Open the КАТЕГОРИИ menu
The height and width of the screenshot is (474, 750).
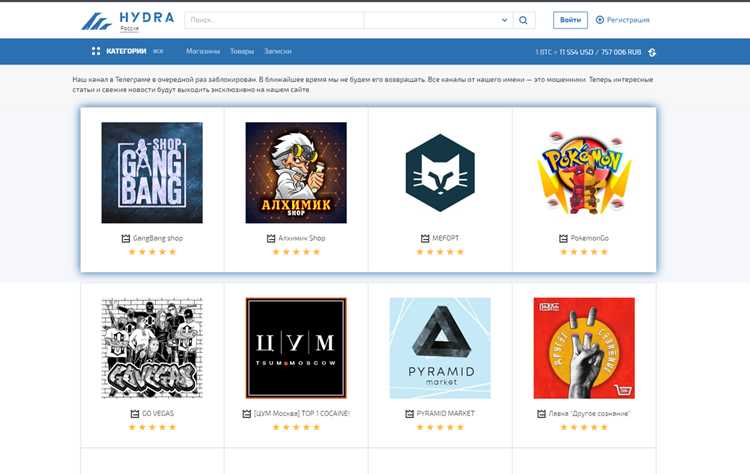(x=126, y=51)
